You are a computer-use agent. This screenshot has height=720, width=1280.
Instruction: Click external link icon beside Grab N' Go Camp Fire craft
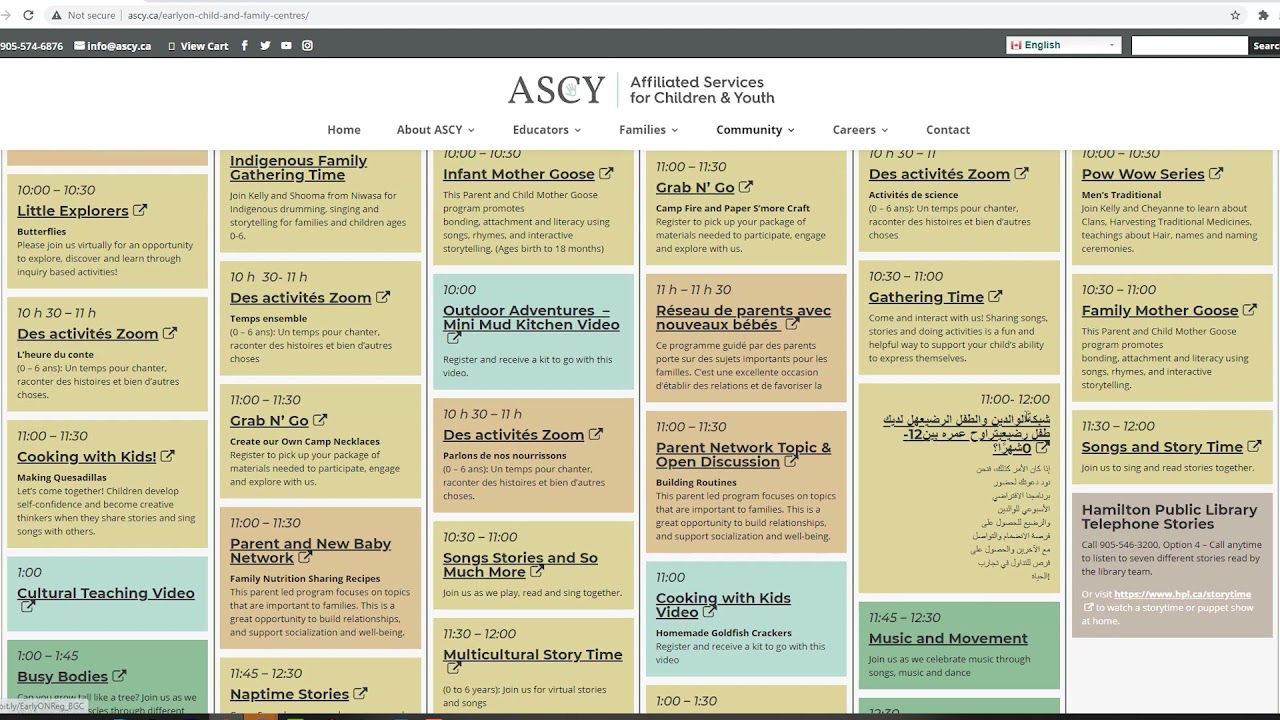pyautogui.click(x=746, y=187)
